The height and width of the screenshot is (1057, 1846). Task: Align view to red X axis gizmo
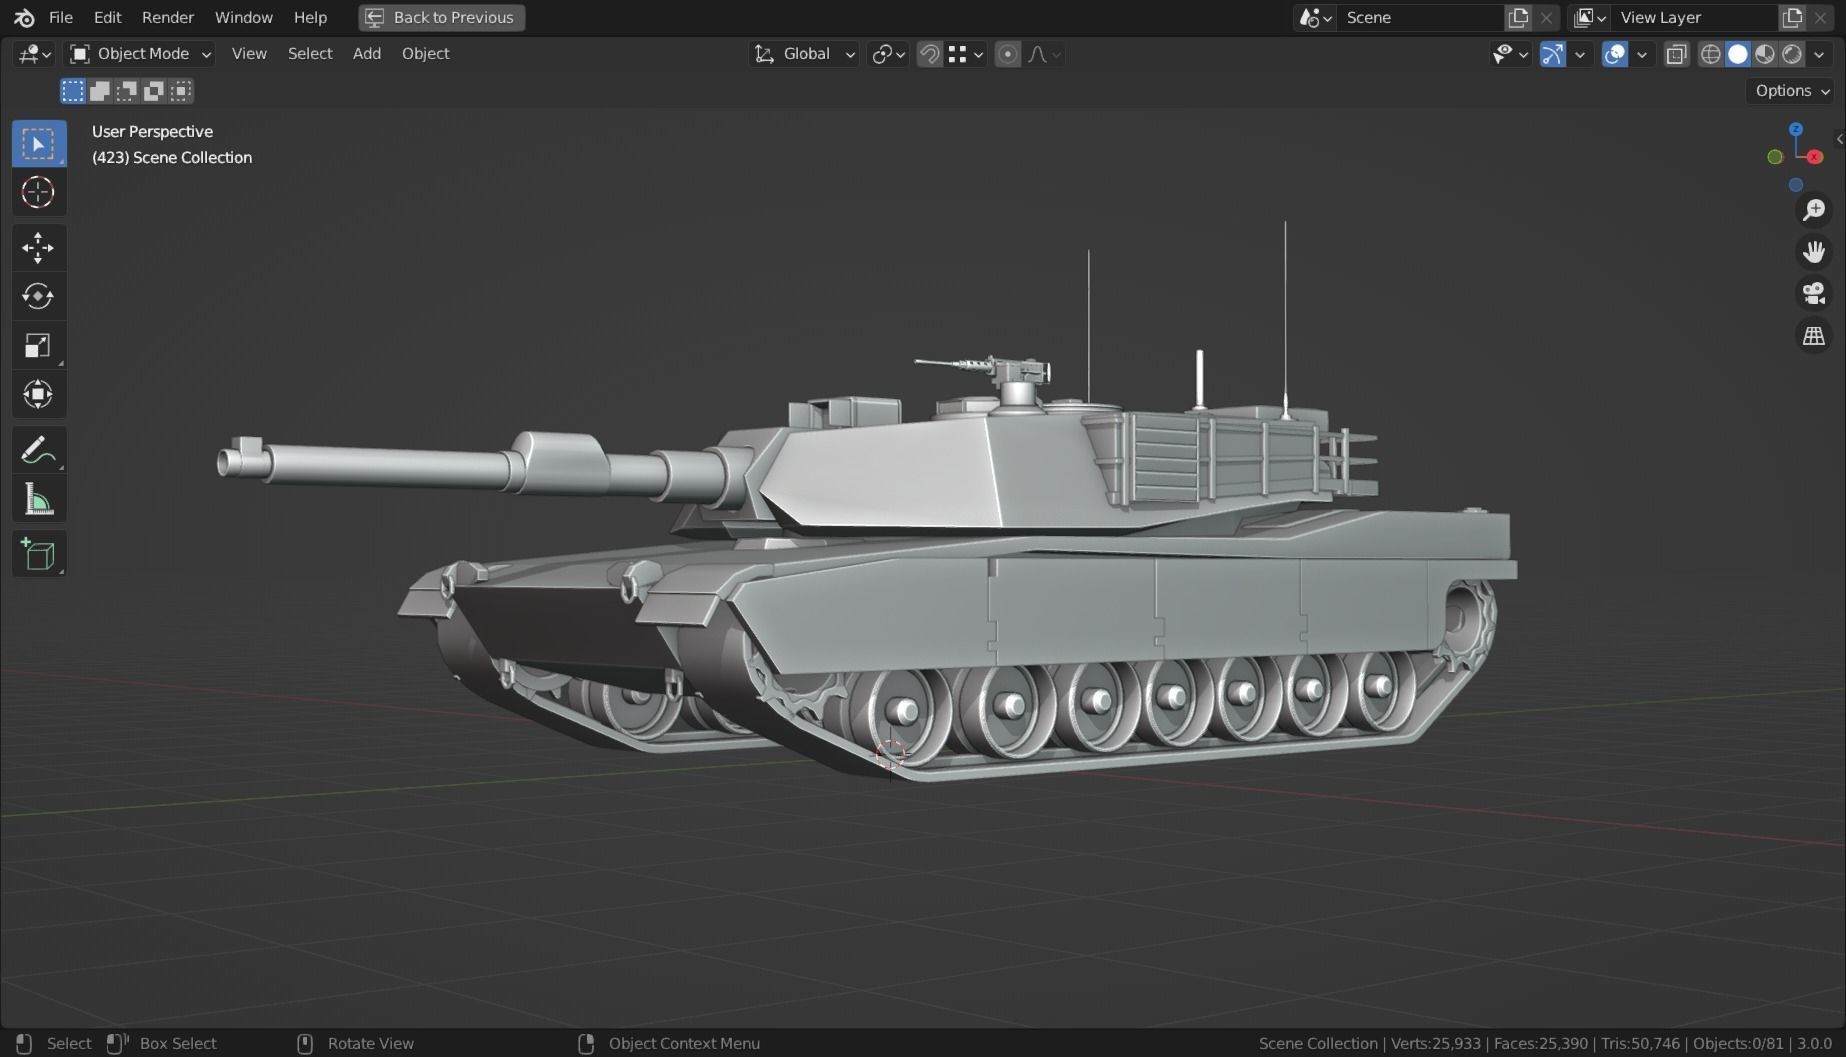tap(1815, 157)
